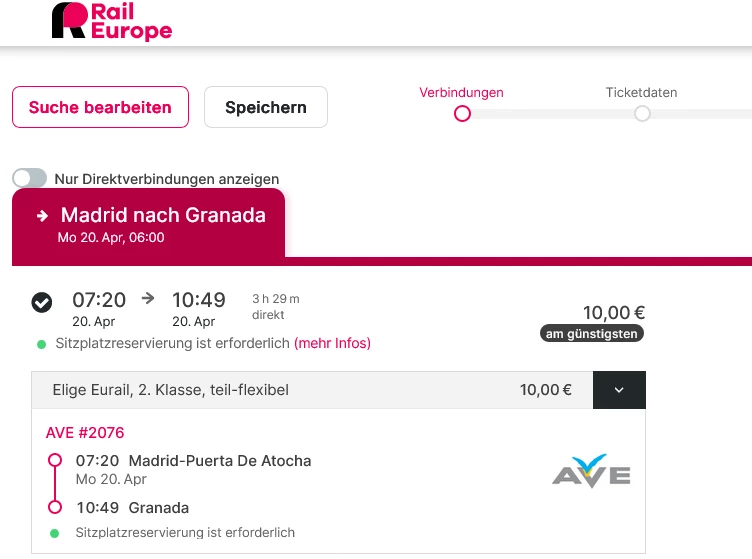Open the Elige Eurail fare selector

311,390
